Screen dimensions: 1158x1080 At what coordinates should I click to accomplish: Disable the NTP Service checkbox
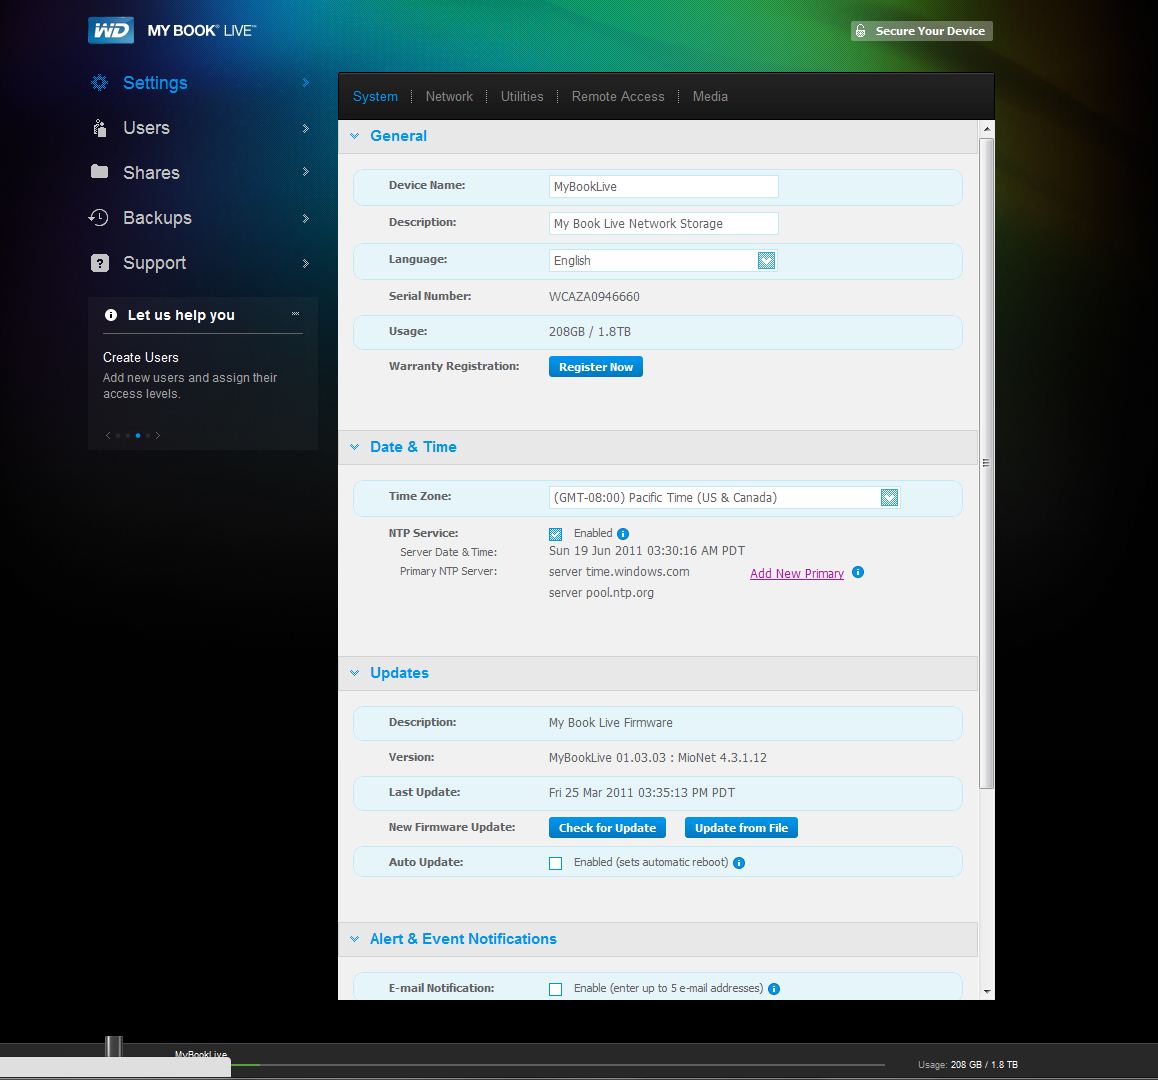pos(555,534)
